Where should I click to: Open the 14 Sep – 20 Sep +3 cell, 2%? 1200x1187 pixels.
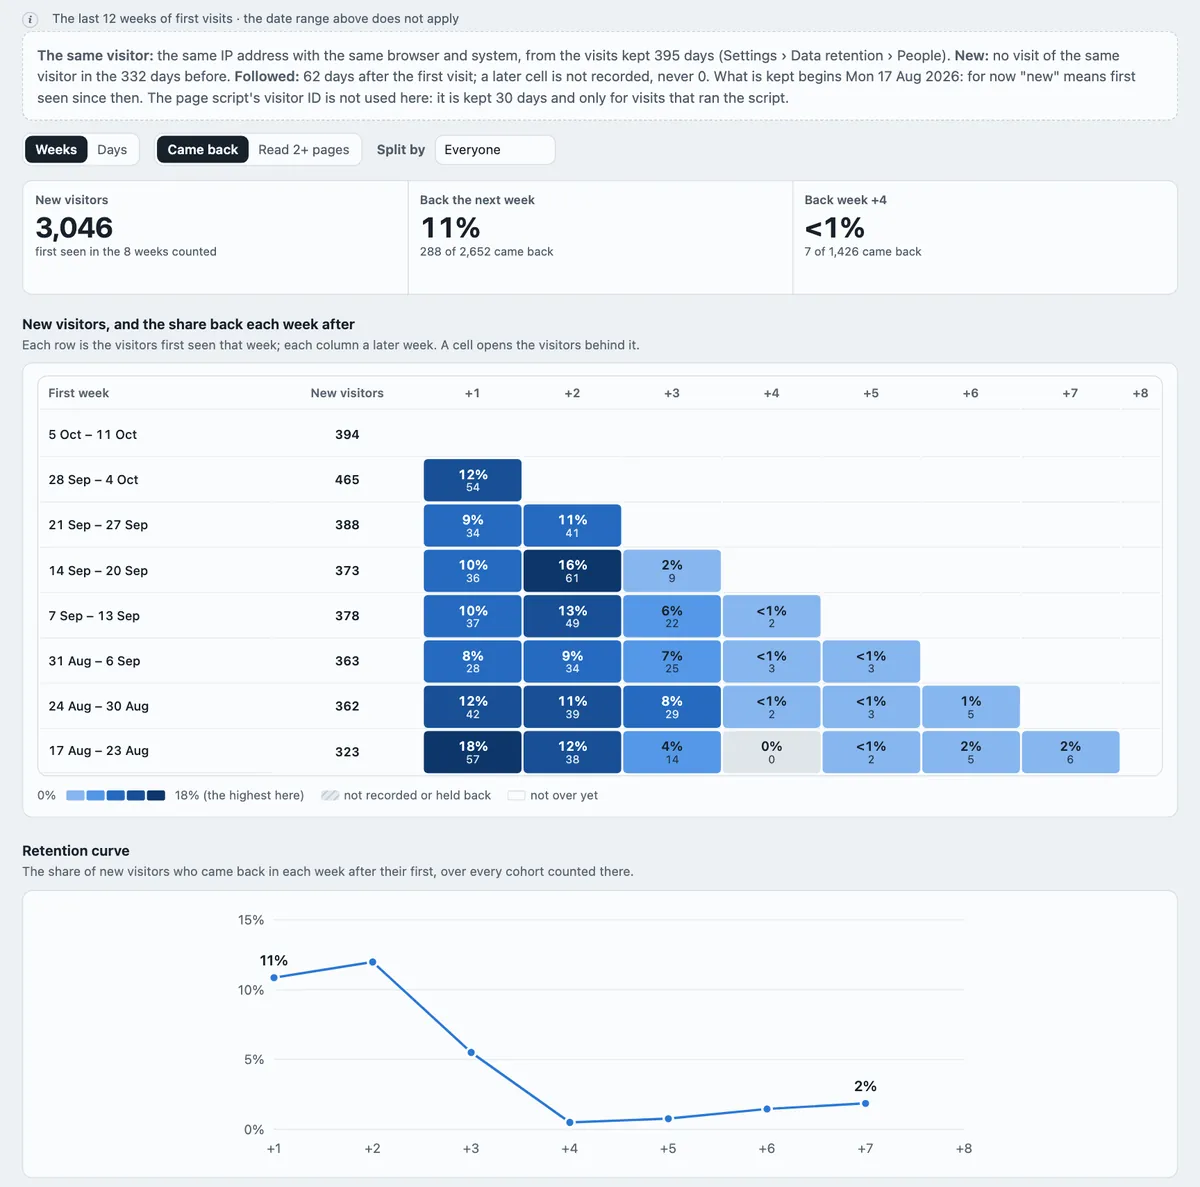pos(672,571)
